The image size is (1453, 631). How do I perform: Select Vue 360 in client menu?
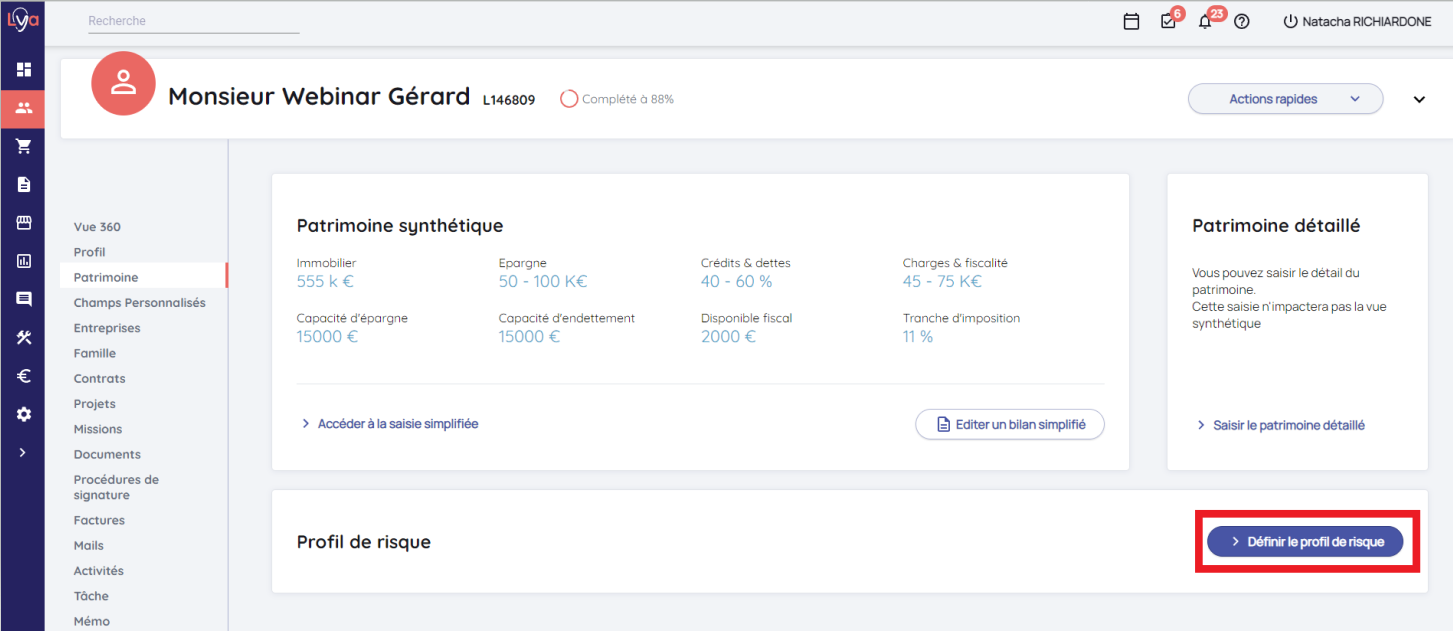[x=97, y=227]
